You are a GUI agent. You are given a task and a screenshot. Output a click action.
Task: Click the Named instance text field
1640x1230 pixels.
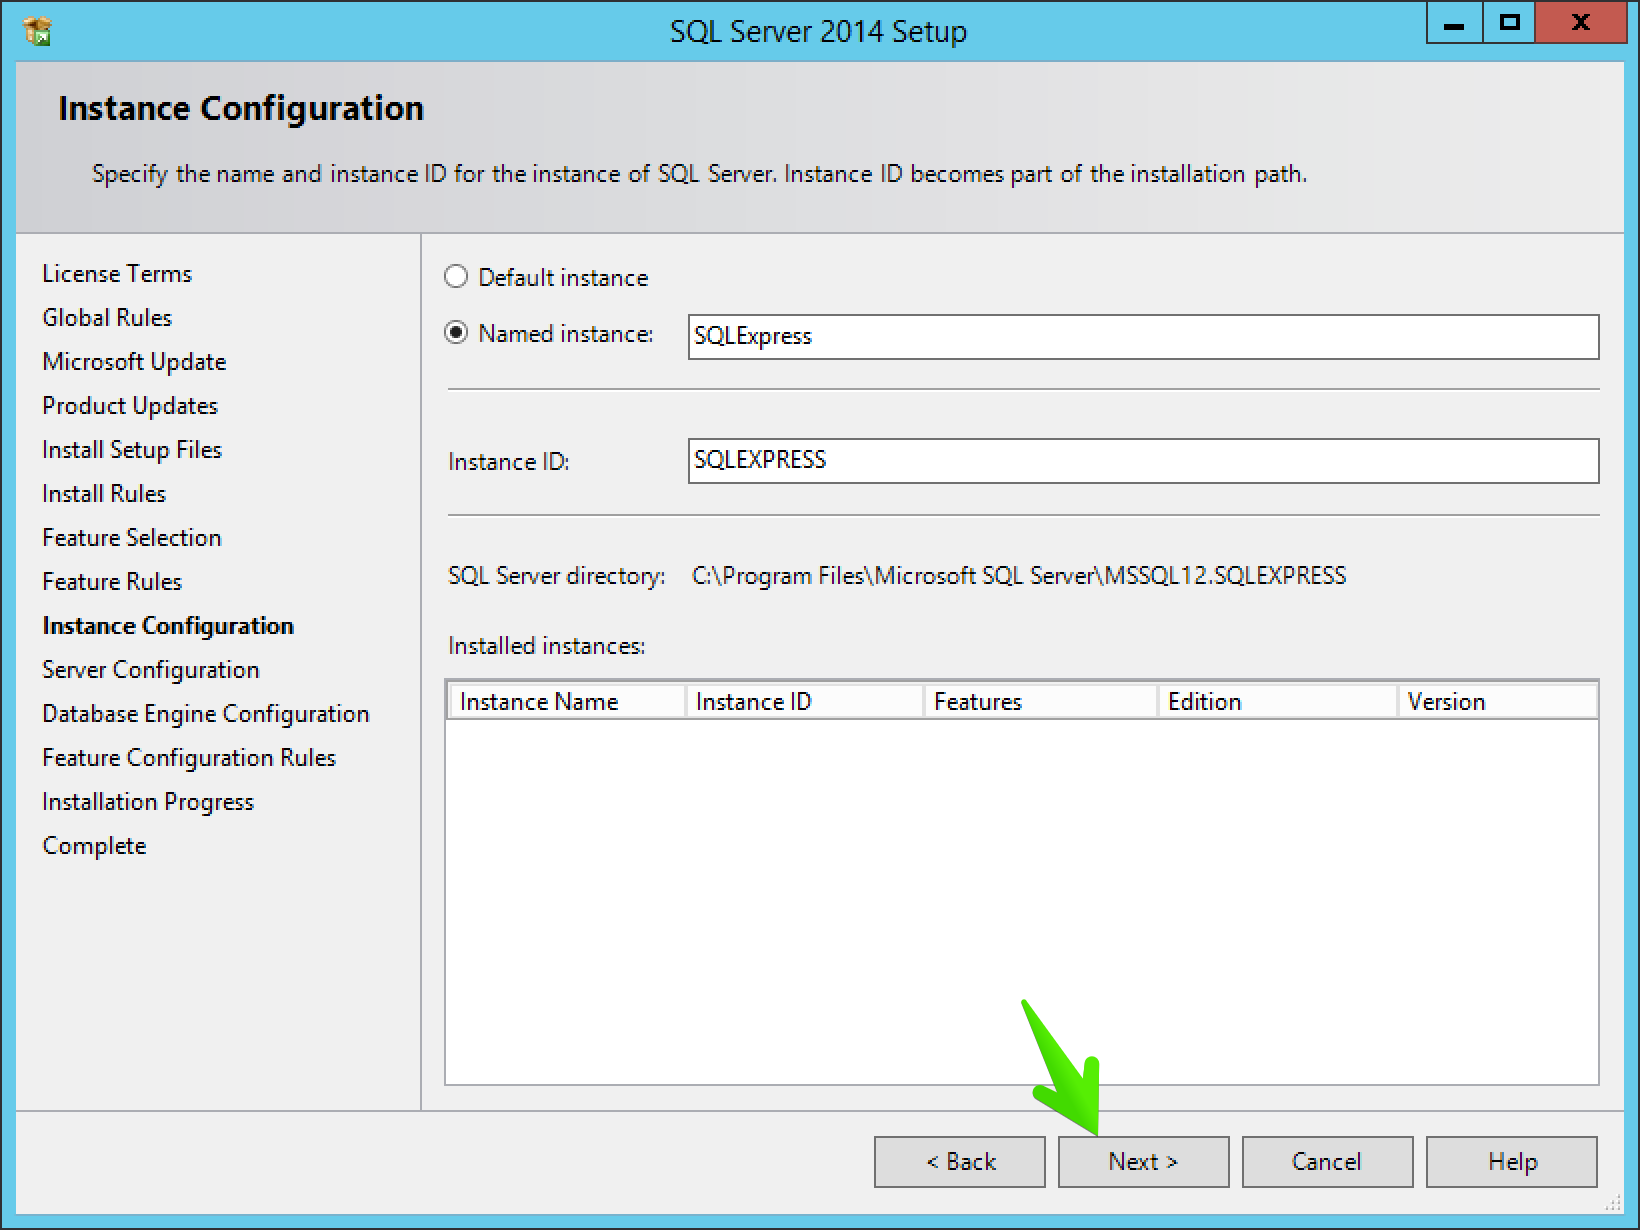(x=1143, y=337)
